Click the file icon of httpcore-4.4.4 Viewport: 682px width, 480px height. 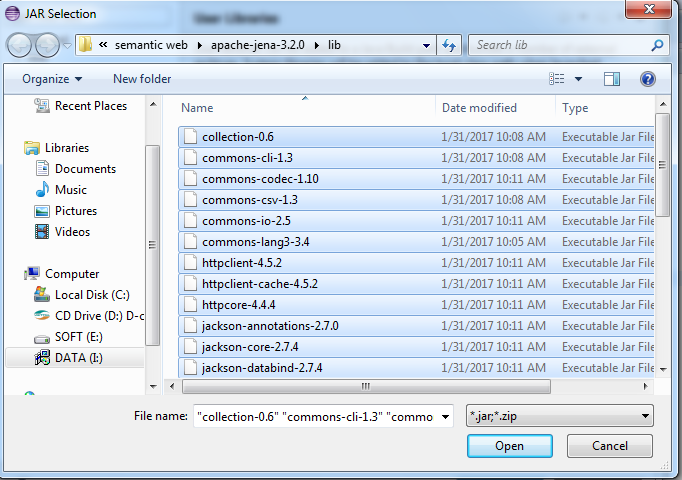190,305
